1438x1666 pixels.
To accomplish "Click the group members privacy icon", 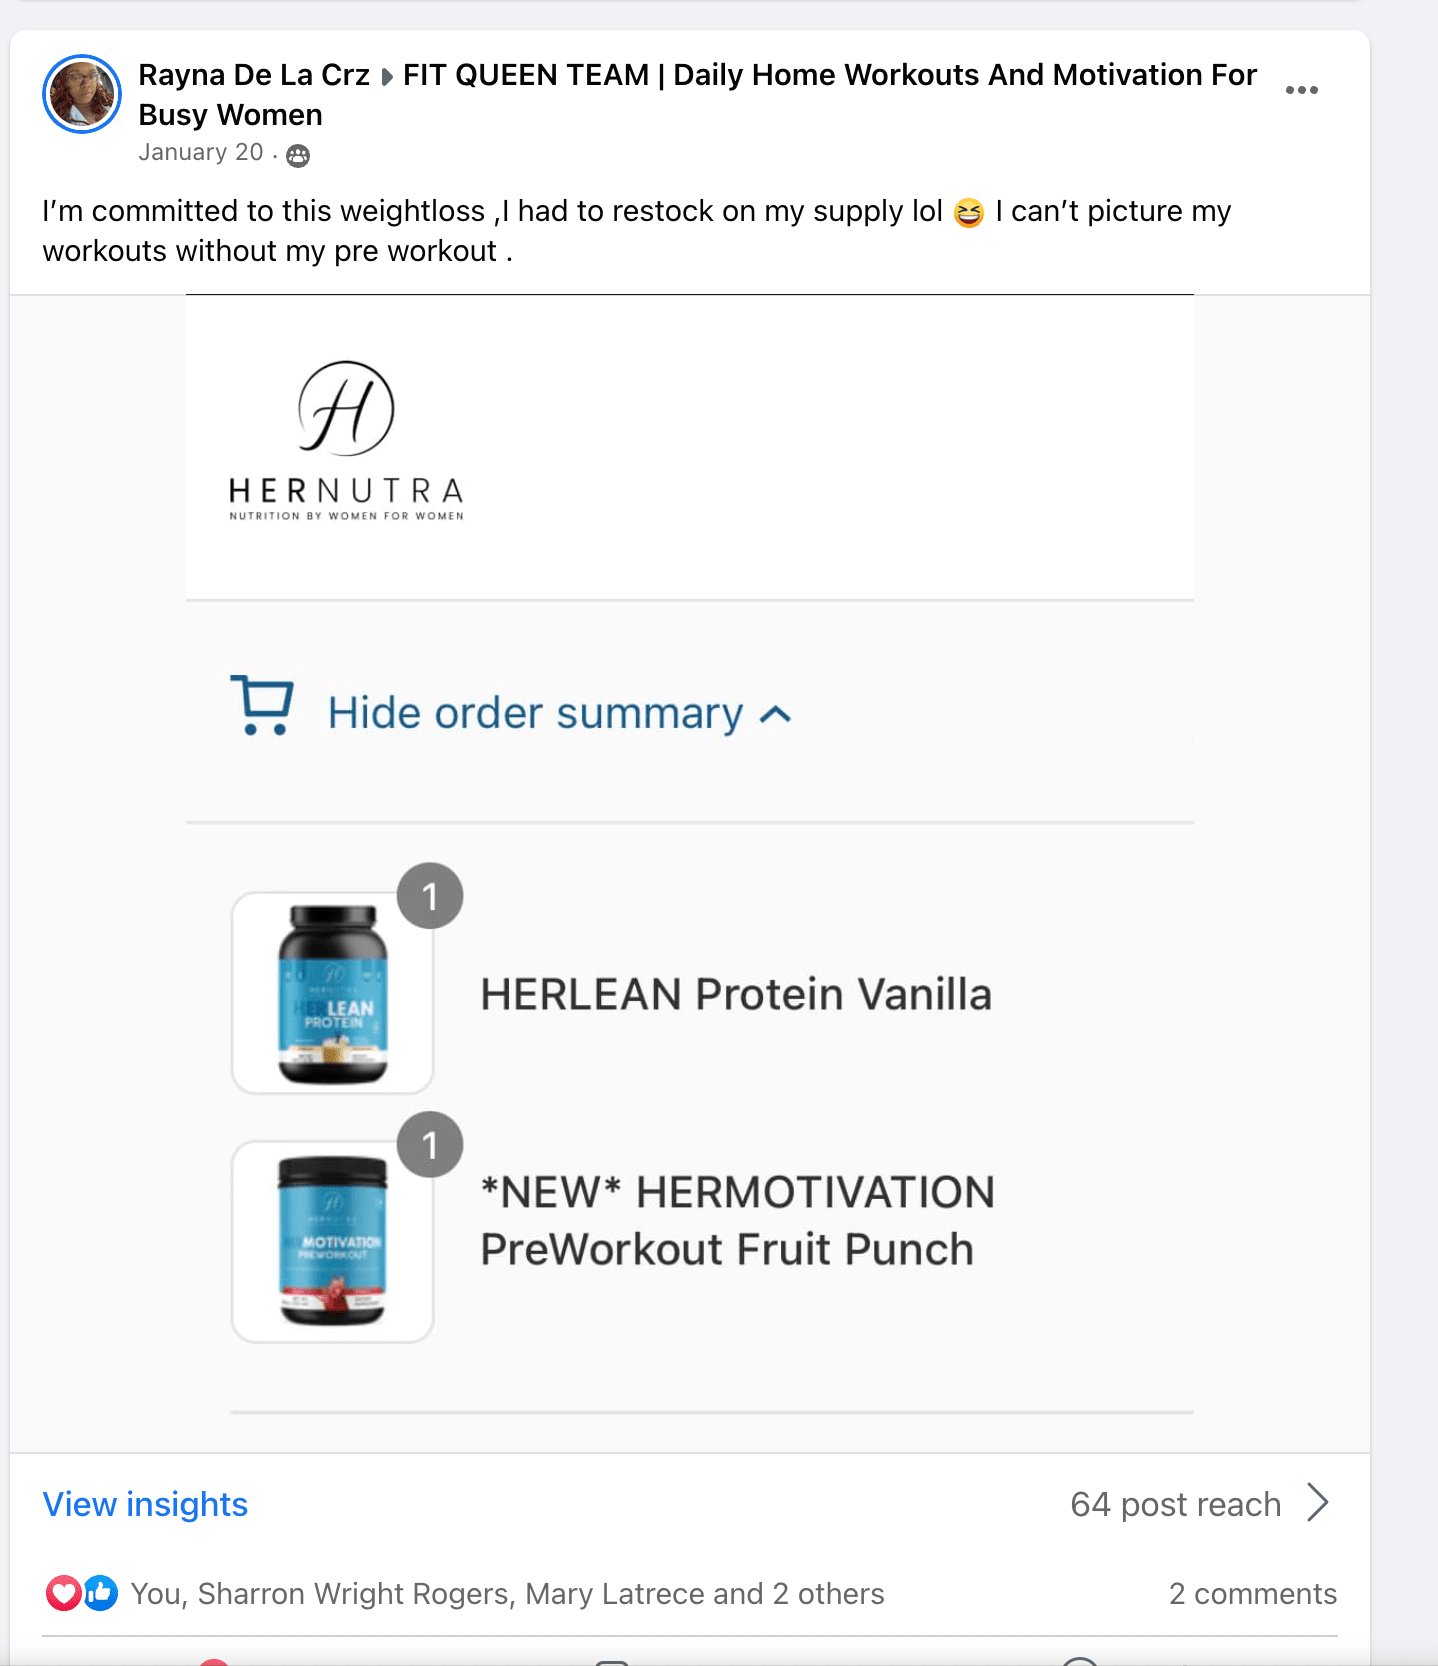I will tap(298, 155).
